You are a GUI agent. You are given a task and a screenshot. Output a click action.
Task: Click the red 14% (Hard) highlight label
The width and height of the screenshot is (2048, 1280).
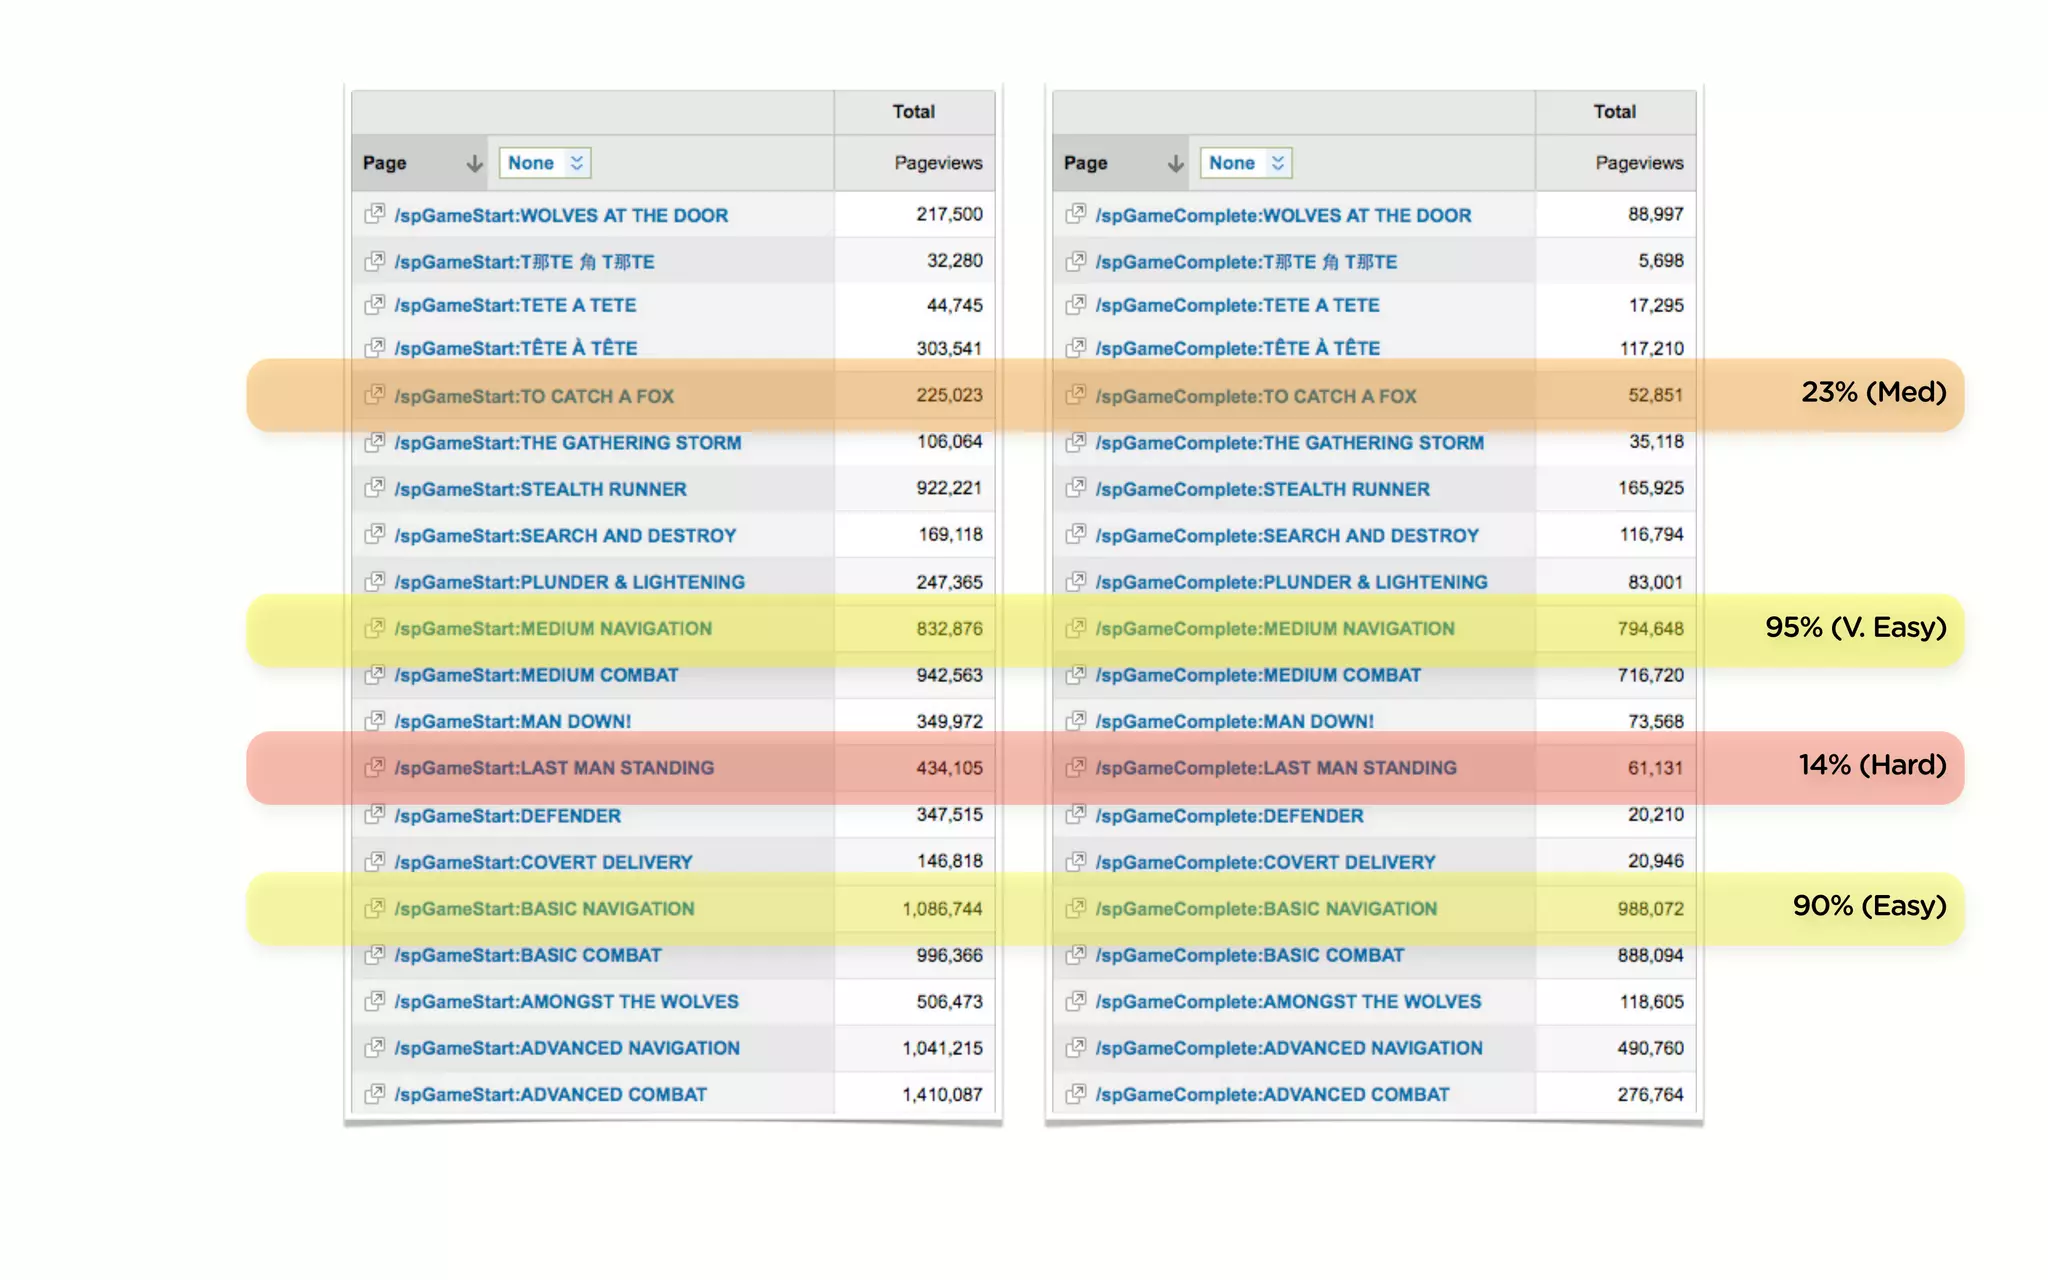pyautogui.click(x=1872, y=766)
